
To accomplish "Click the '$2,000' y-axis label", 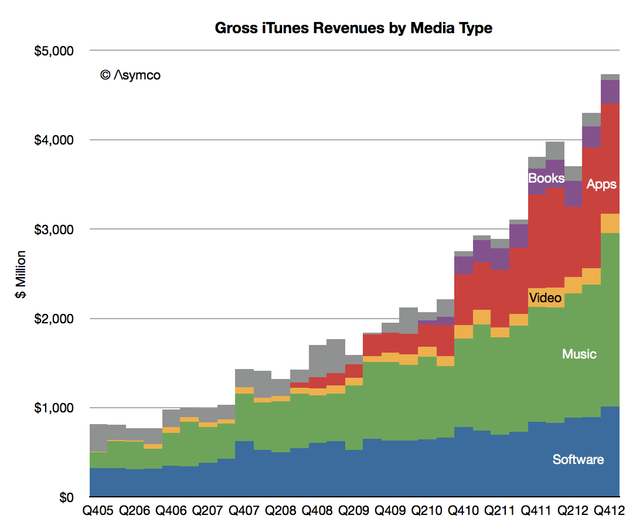I will point(54,319).
